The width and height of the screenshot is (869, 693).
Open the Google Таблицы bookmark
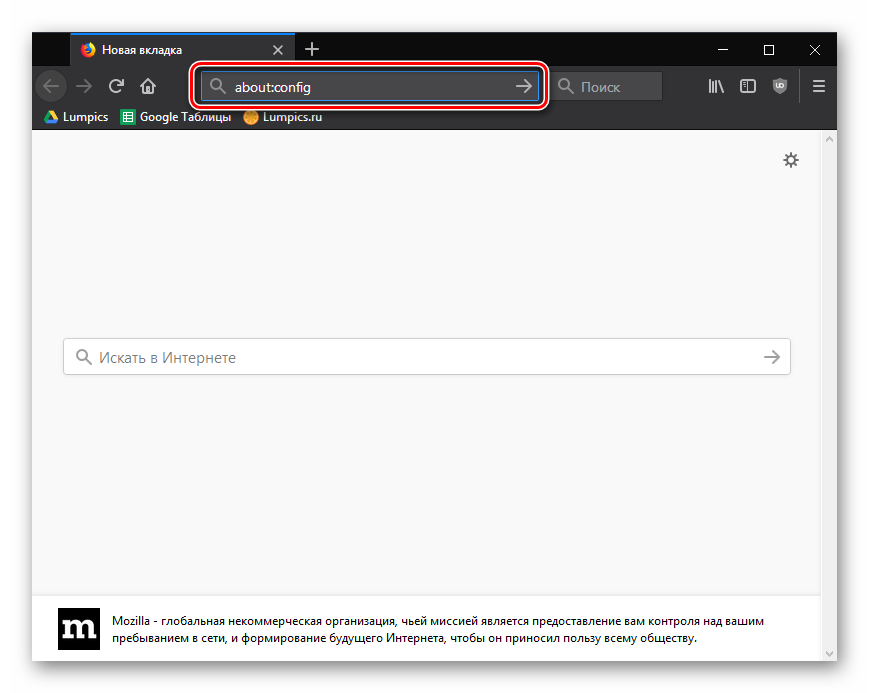click(x=175, y=117)
